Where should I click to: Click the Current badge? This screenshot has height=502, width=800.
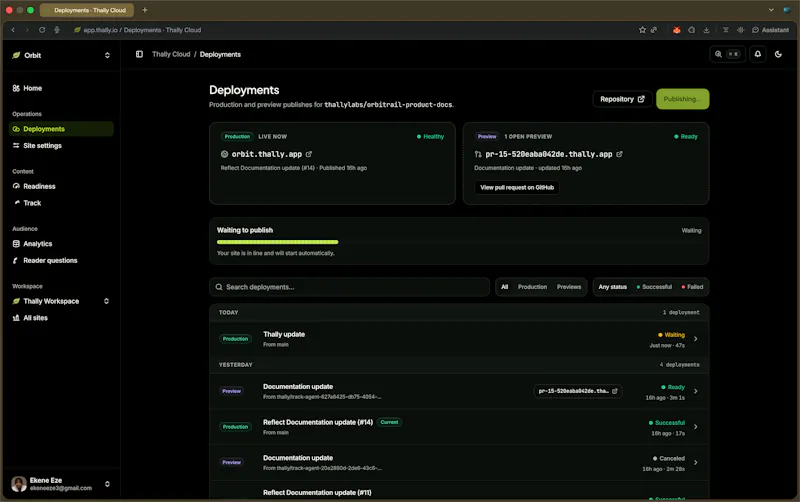(x=389, y=422)
